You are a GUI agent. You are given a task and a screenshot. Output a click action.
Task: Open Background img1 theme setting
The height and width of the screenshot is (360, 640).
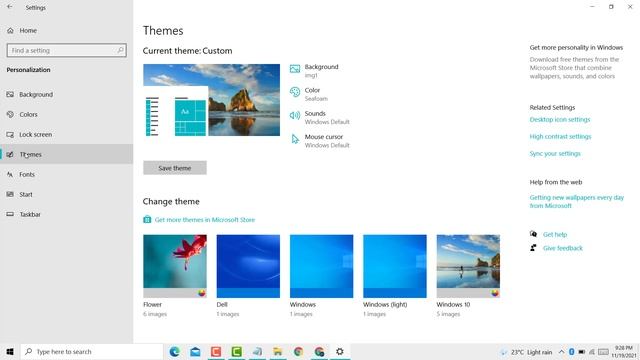click(x=314, y=71)
